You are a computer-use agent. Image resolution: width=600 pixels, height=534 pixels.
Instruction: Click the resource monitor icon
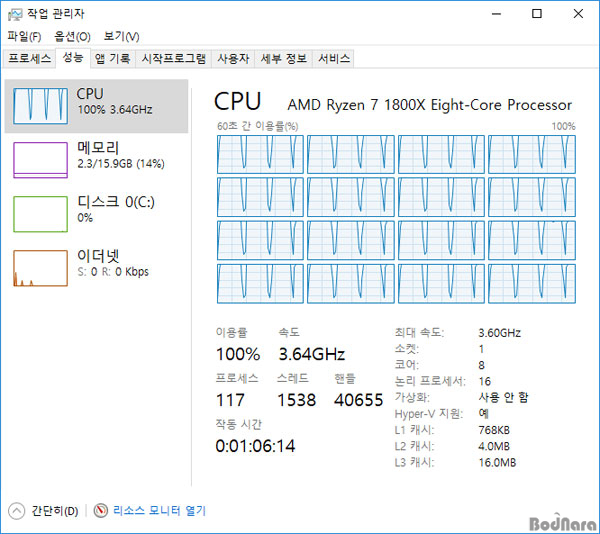tap(100, 511)
